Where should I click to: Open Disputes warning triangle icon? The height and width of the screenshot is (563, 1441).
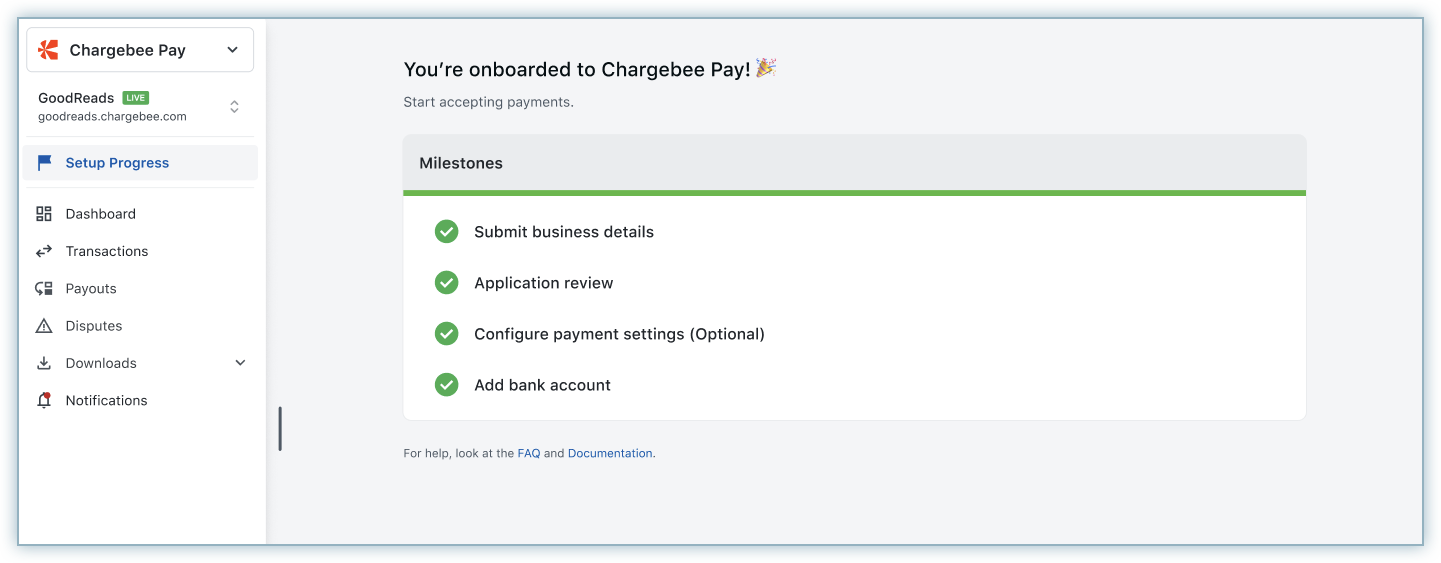[44, 326]
